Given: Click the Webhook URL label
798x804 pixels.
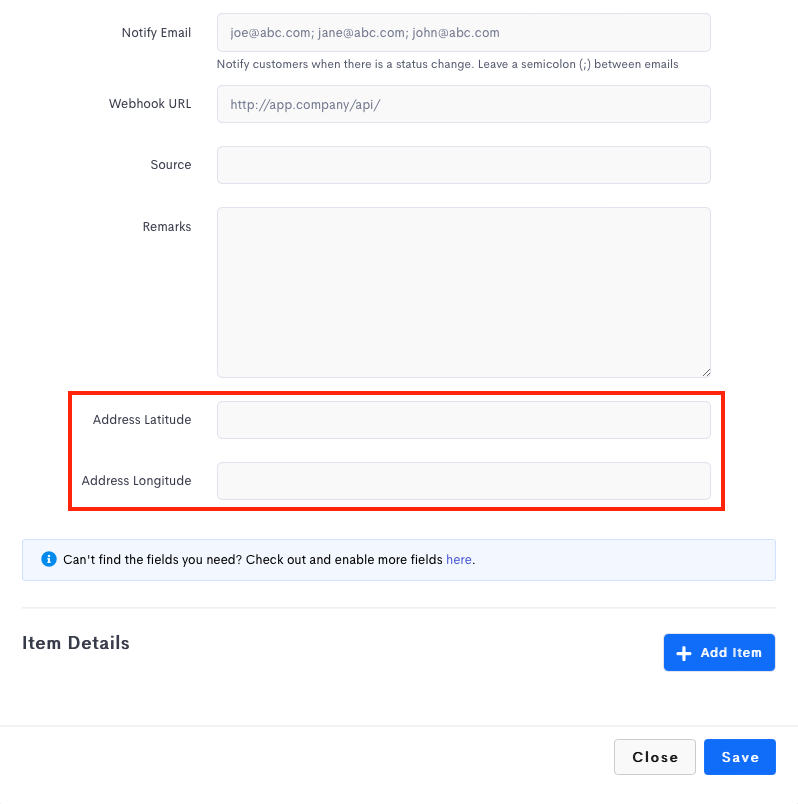Looking at the screenshot, I should click(150, 104).
